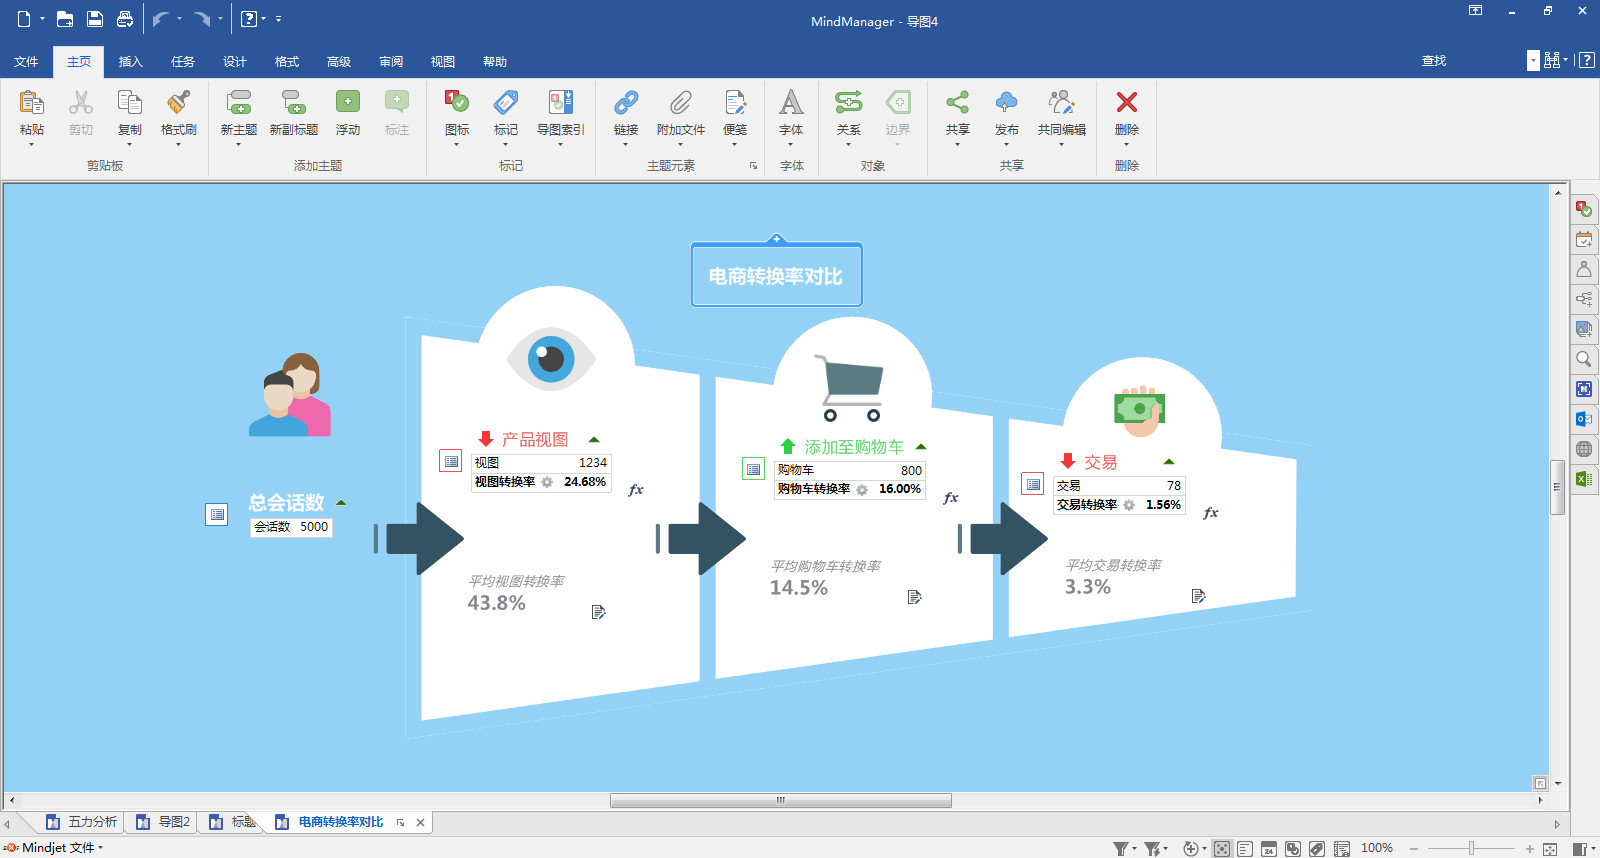
Task: Click the Publish (发布) cloud icon
Action: click(1006, 102)
